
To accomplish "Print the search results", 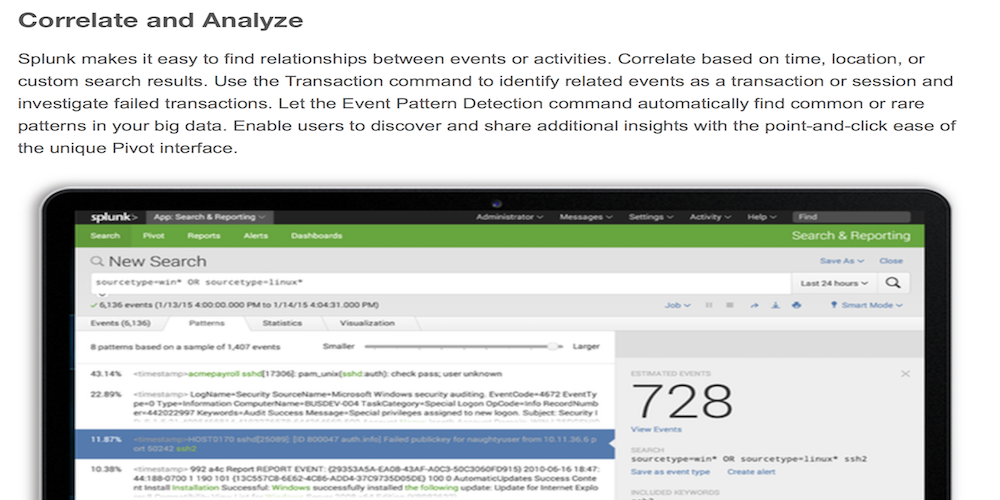I will (x=796, y=305).
